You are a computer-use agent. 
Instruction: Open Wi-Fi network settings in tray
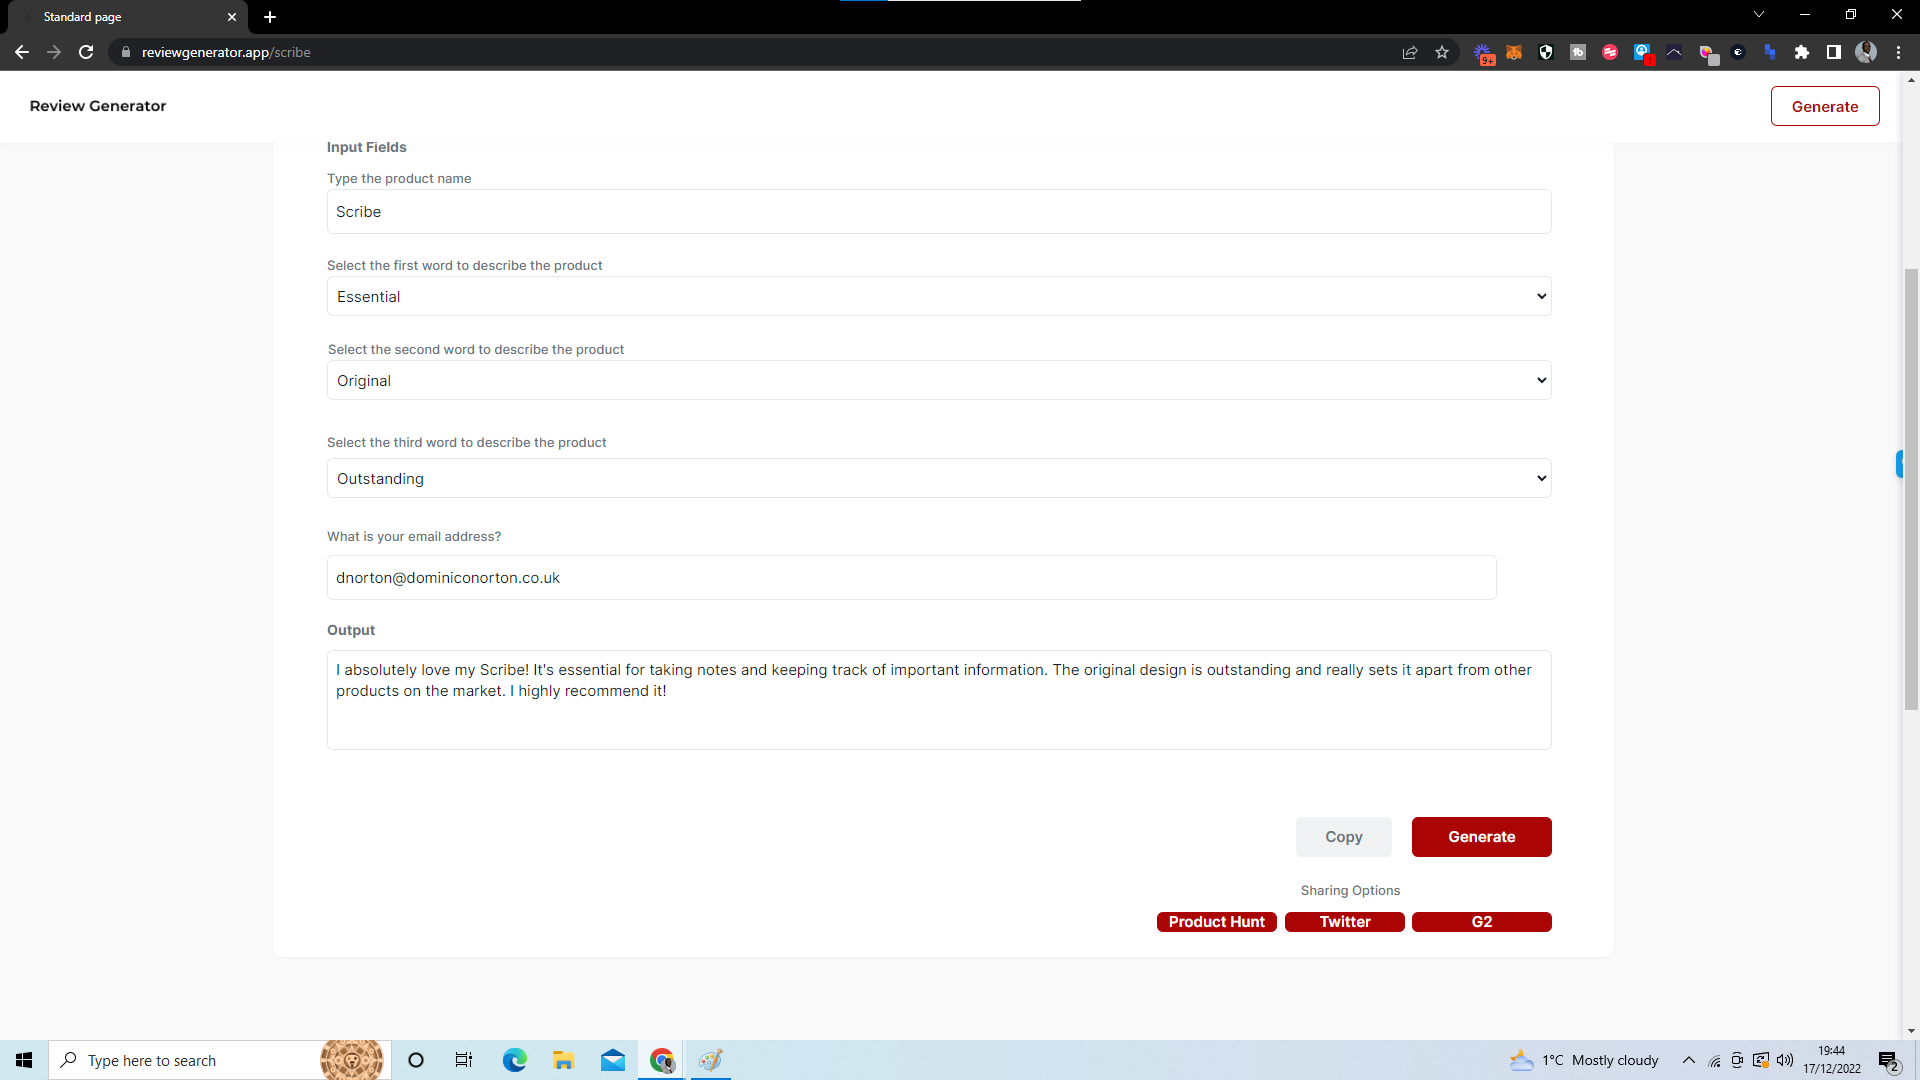click(1714, 1060)
